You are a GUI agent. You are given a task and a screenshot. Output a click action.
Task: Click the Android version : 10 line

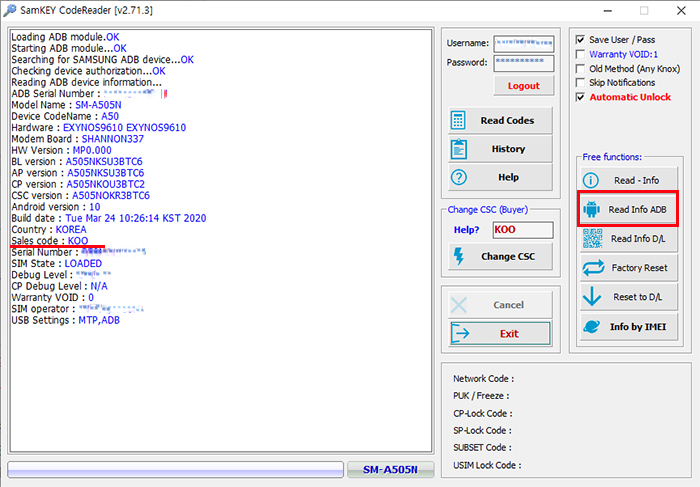point(55,207)
